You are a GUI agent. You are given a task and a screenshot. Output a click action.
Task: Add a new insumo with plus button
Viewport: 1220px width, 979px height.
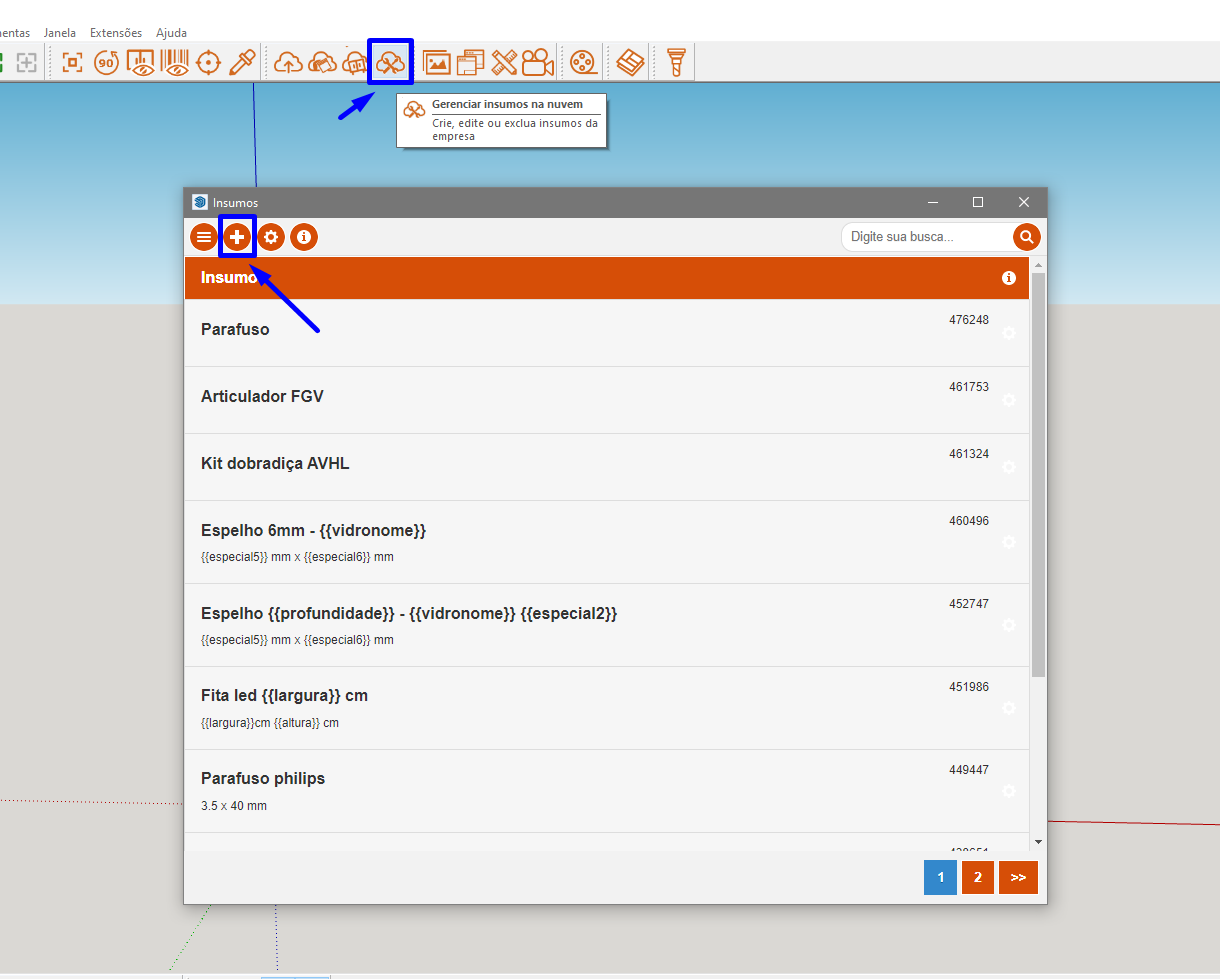click(x=237, y=237)
